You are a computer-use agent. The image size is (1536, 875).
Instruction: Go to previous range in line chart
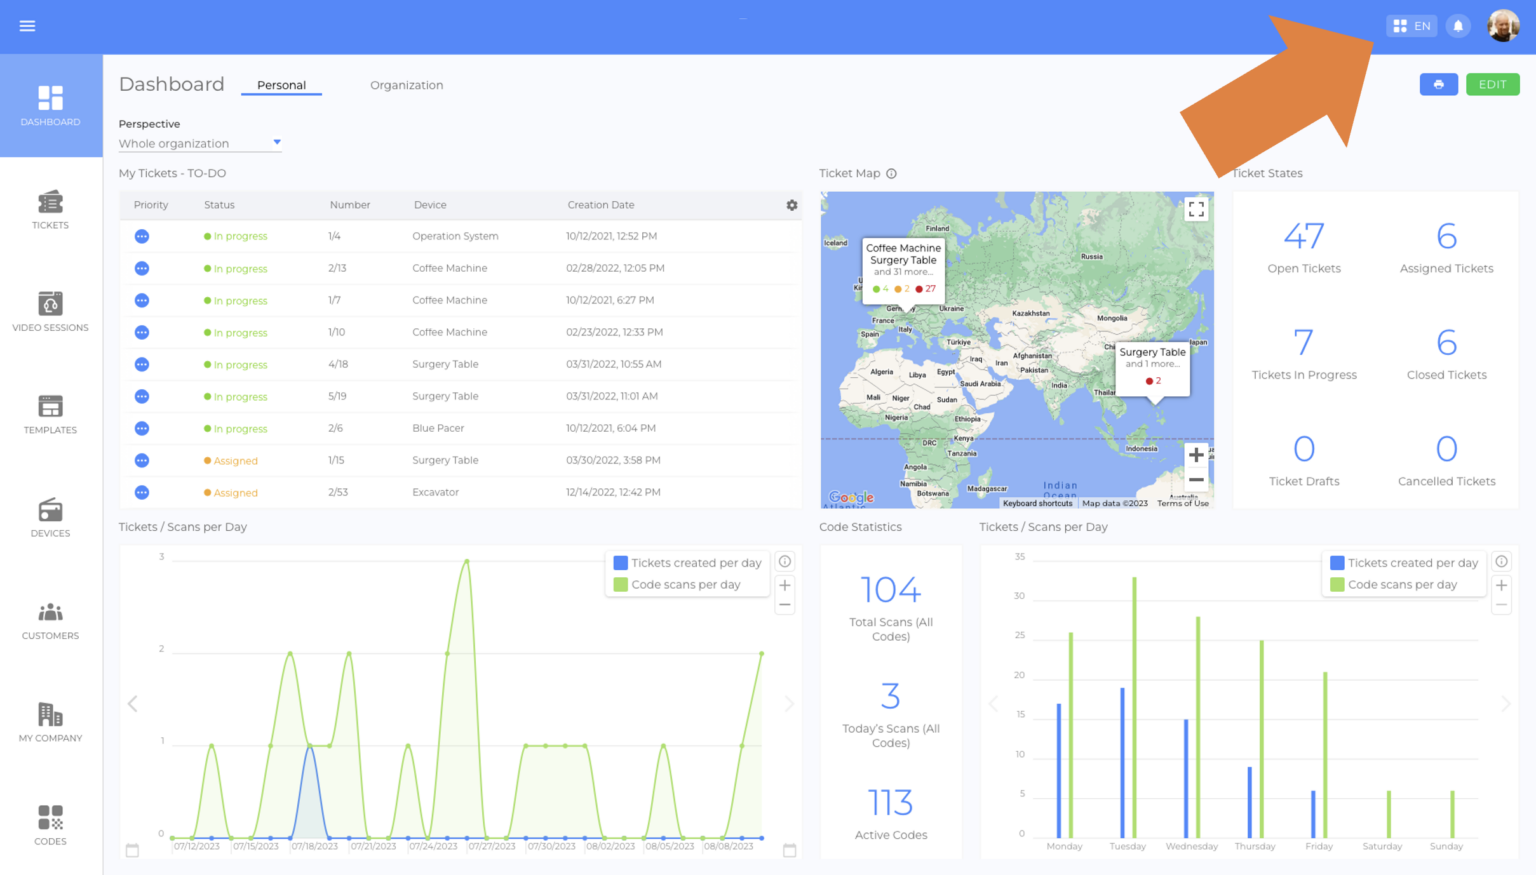(x=132, y=704)
